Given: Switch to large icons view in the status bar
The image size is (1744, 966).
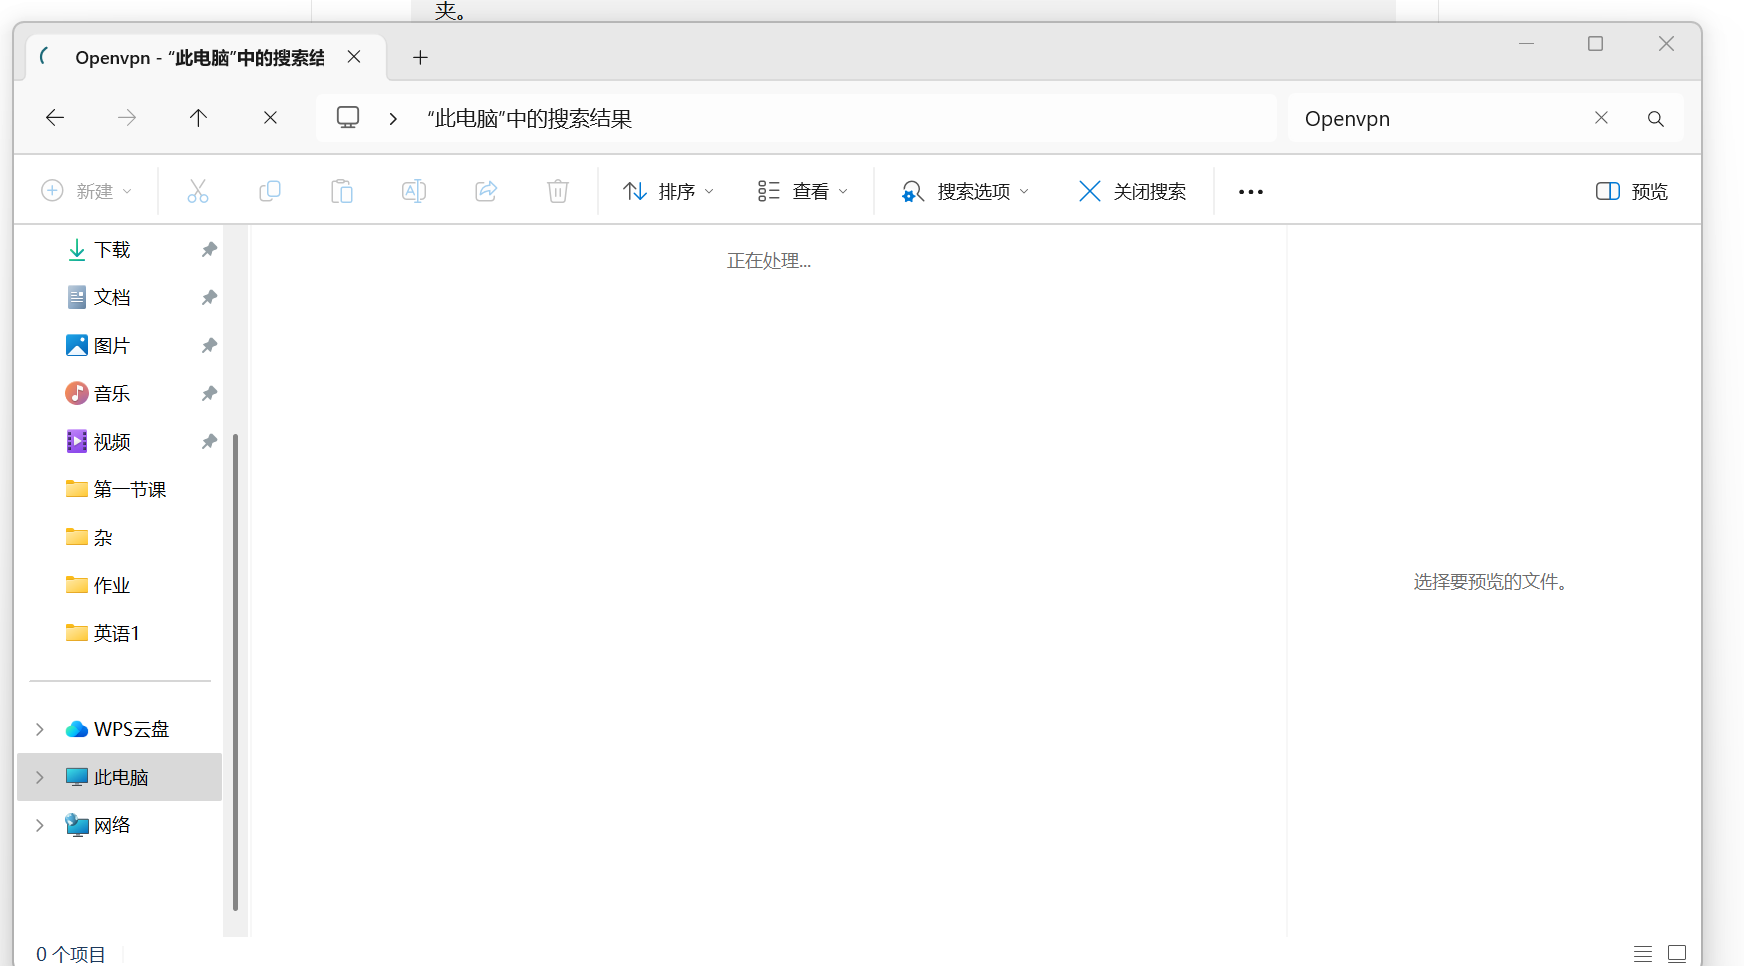Looking at the screenshot, I should coord(1676,953).
